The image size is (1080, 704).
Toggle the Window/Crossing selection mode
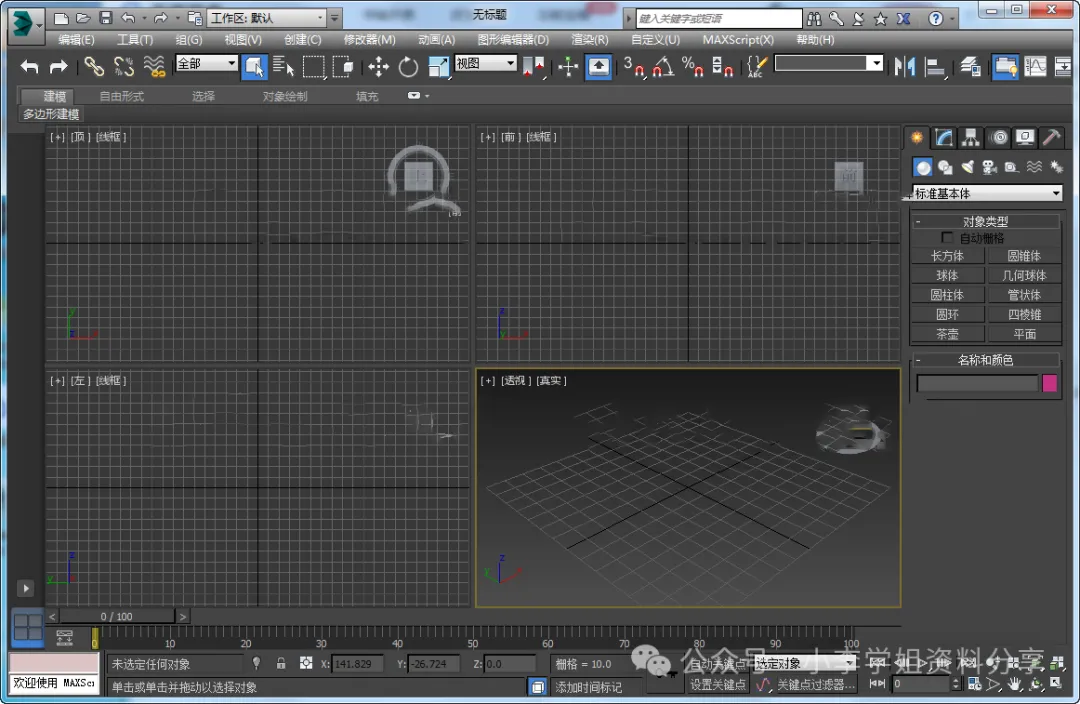pos(343,66)
